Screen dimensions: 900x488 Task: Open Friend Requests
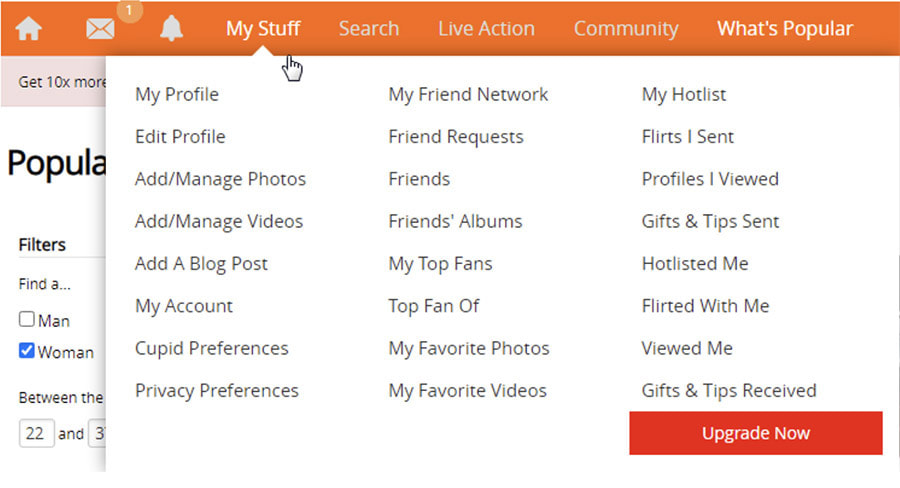456,137
